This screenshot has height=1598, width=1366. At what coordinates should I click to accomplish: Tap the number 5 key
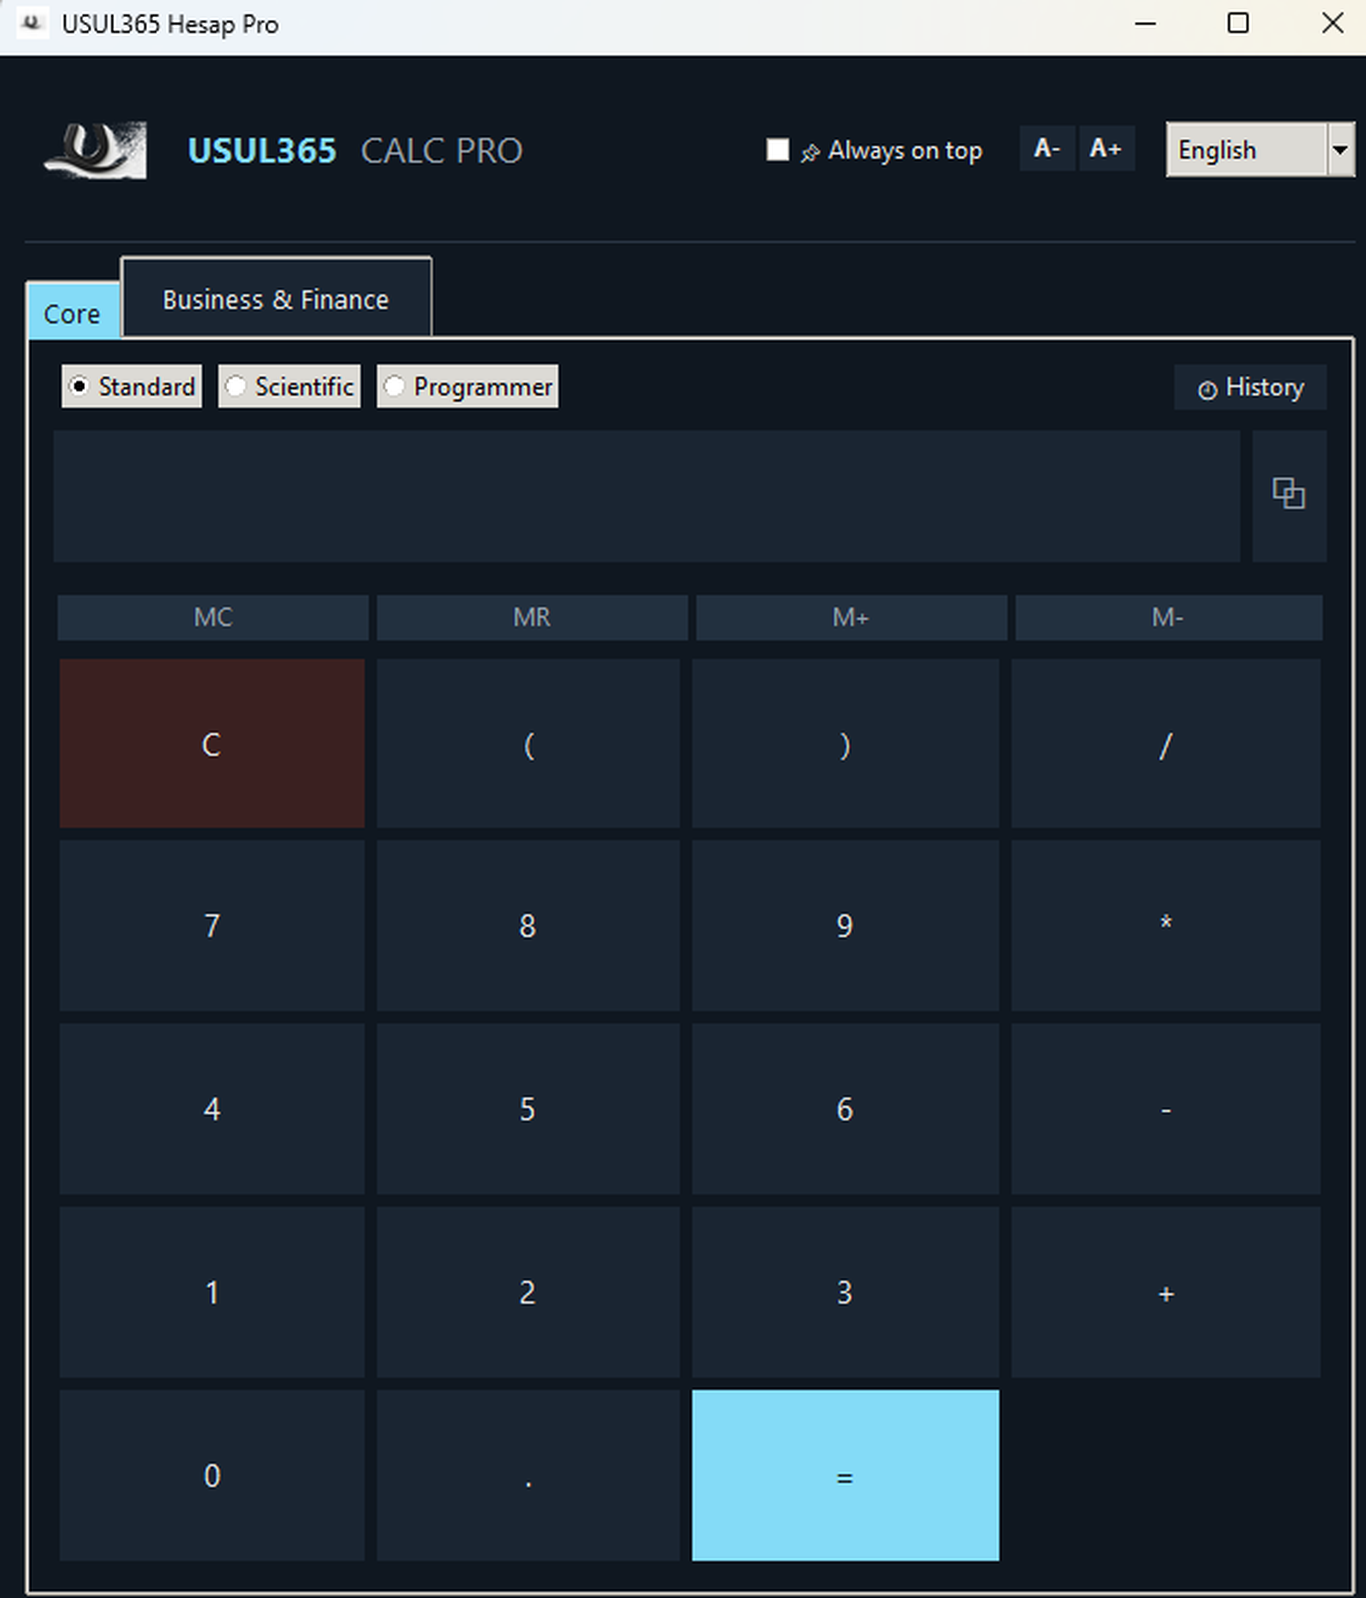[528, 1109]
